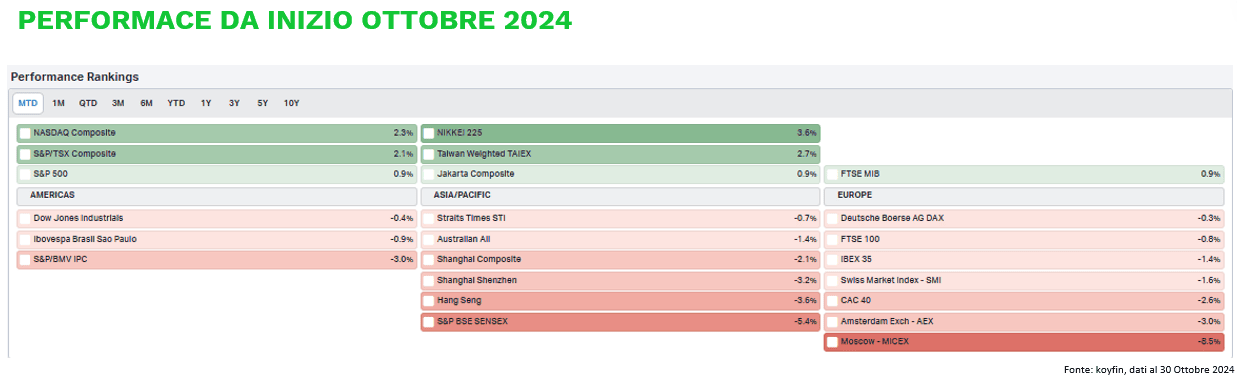The image size is (1237, 380).
Task: Check the Moscow - MICEX checkbox
Action: 832,343
